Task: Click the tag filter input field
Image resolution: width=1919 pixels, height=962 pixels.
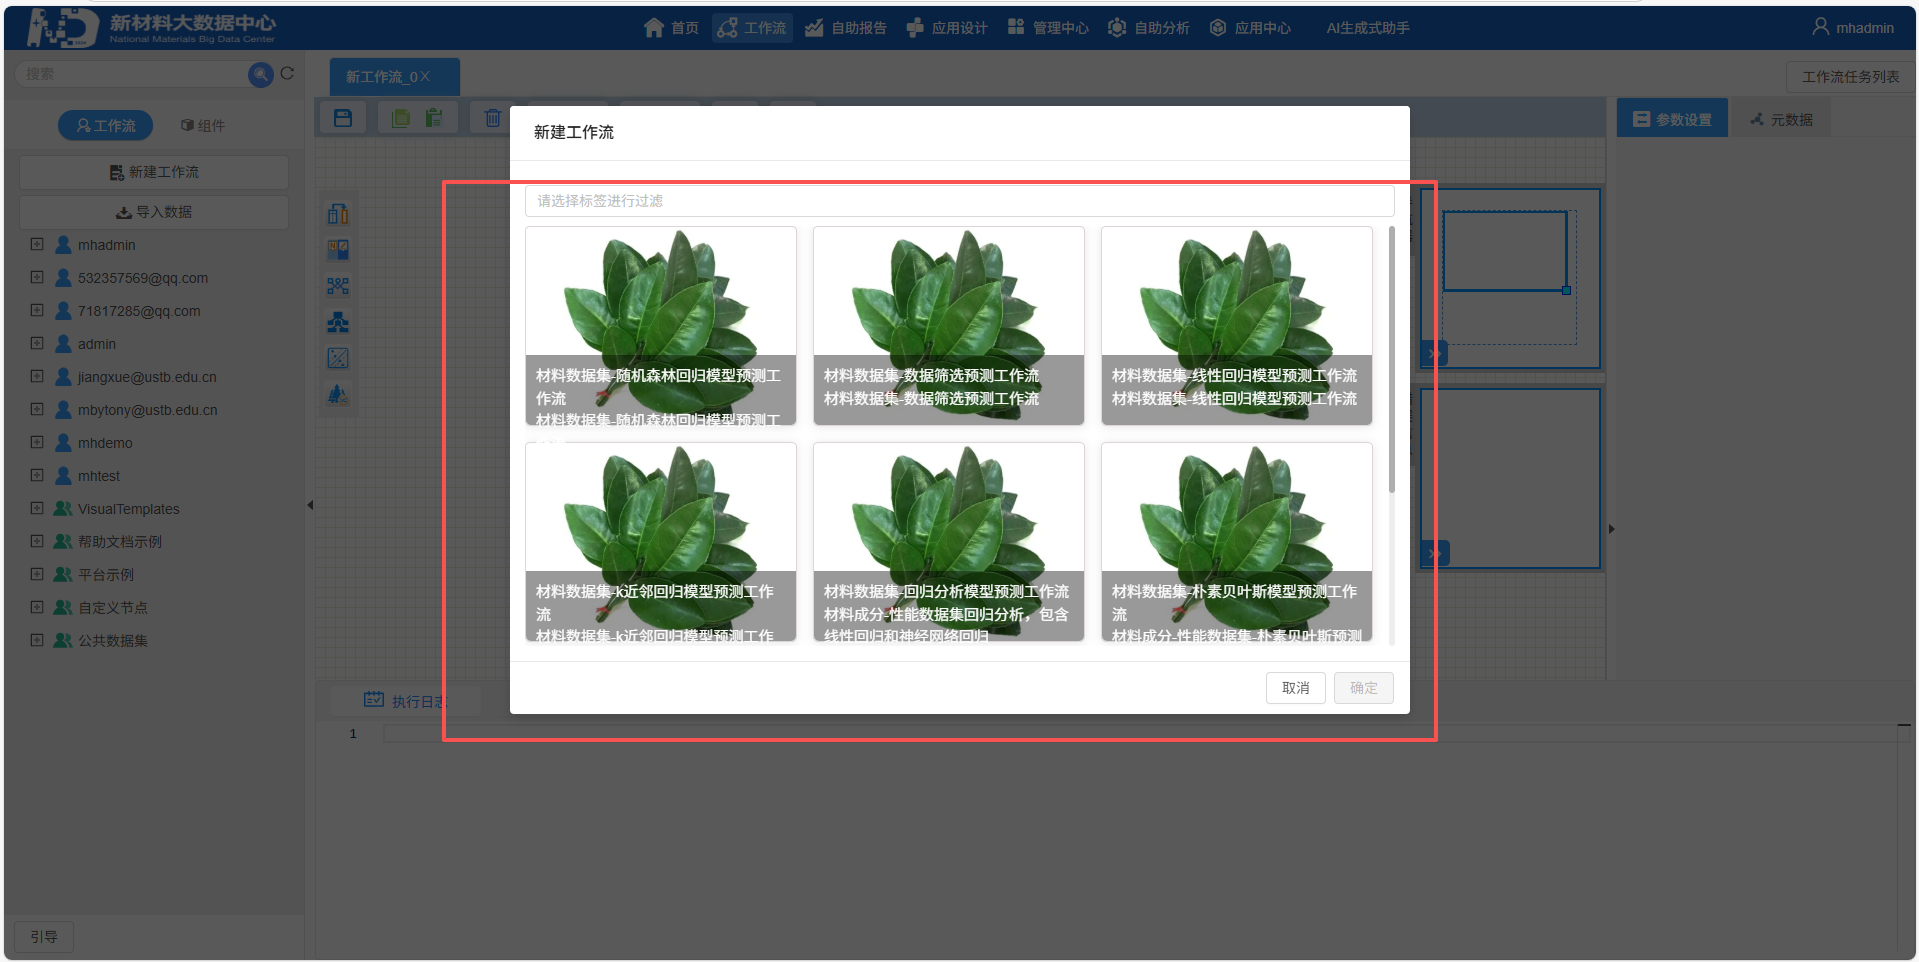Action: click(959, 201)
